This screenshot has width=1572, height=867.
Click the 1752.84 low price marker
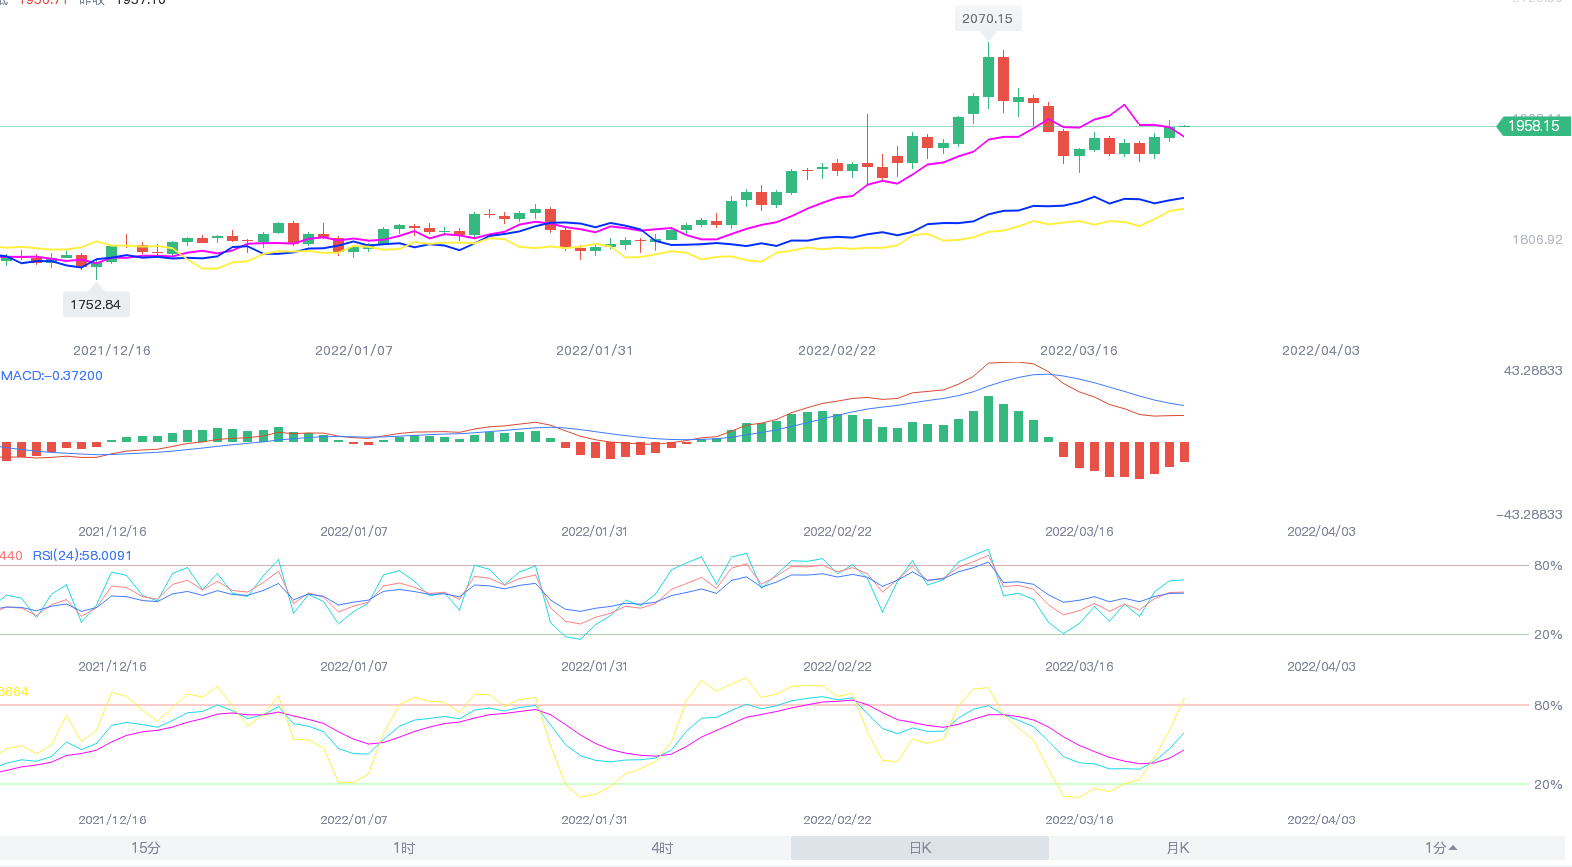95,305
